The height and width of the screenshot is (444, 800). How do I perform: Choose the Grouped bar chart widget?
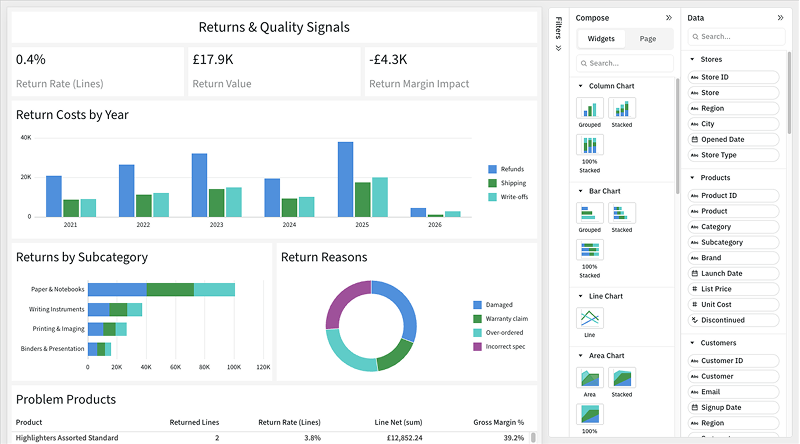[590, 213]
